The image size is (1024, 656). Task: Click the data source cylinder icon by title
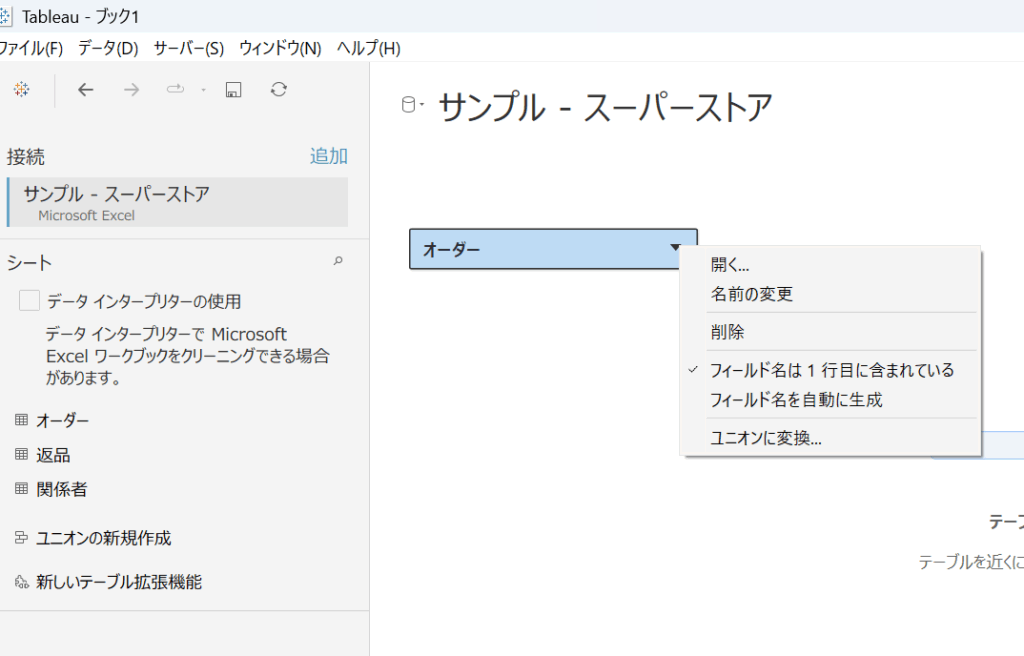[x=408, y=106]
